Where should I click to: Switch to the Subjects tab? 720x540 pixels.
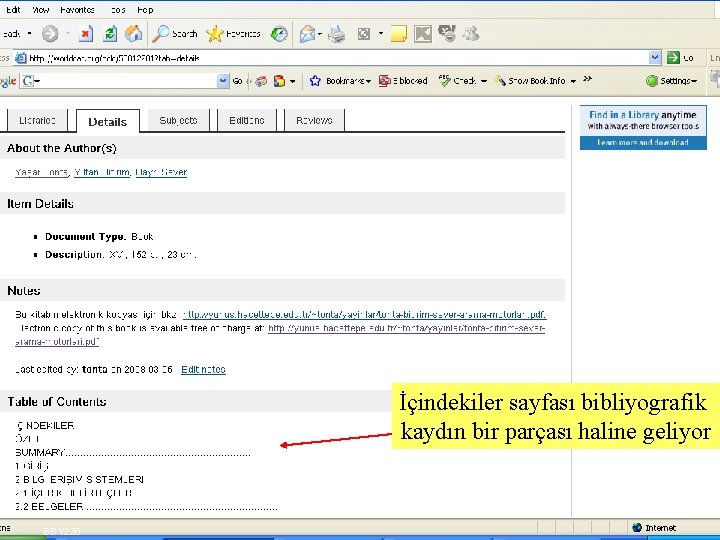pos(178,120)
